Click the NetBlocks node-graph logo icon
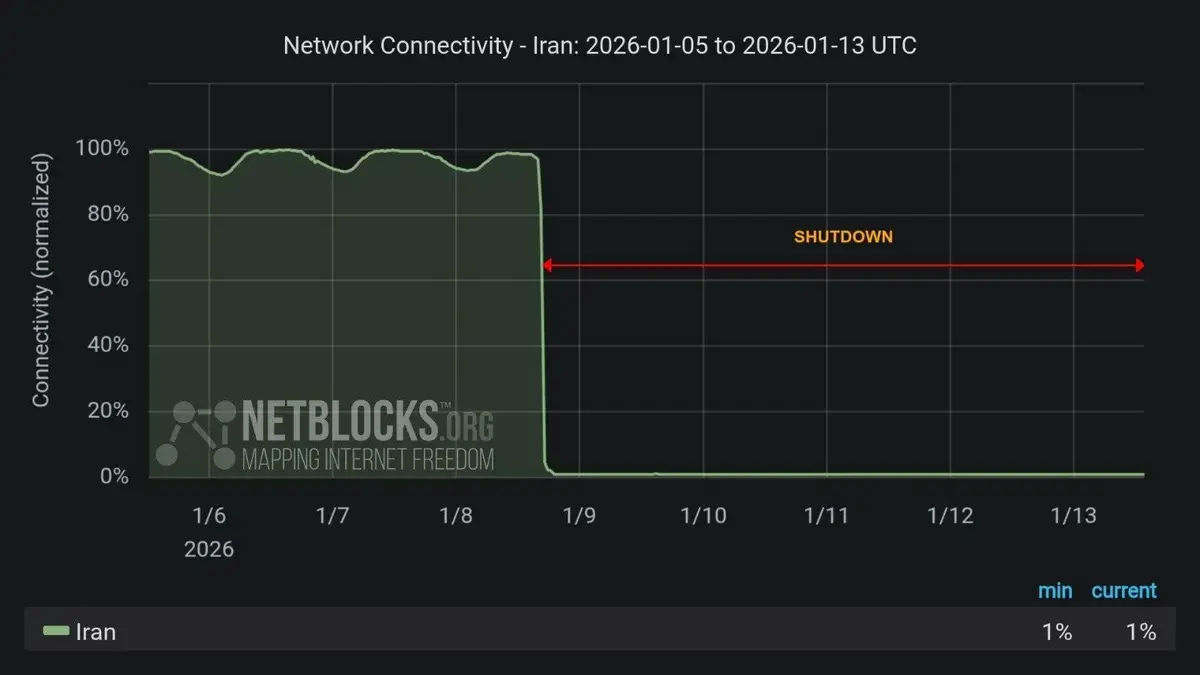The height and width of the screenshot is (675, 1200). coord(196,434)
